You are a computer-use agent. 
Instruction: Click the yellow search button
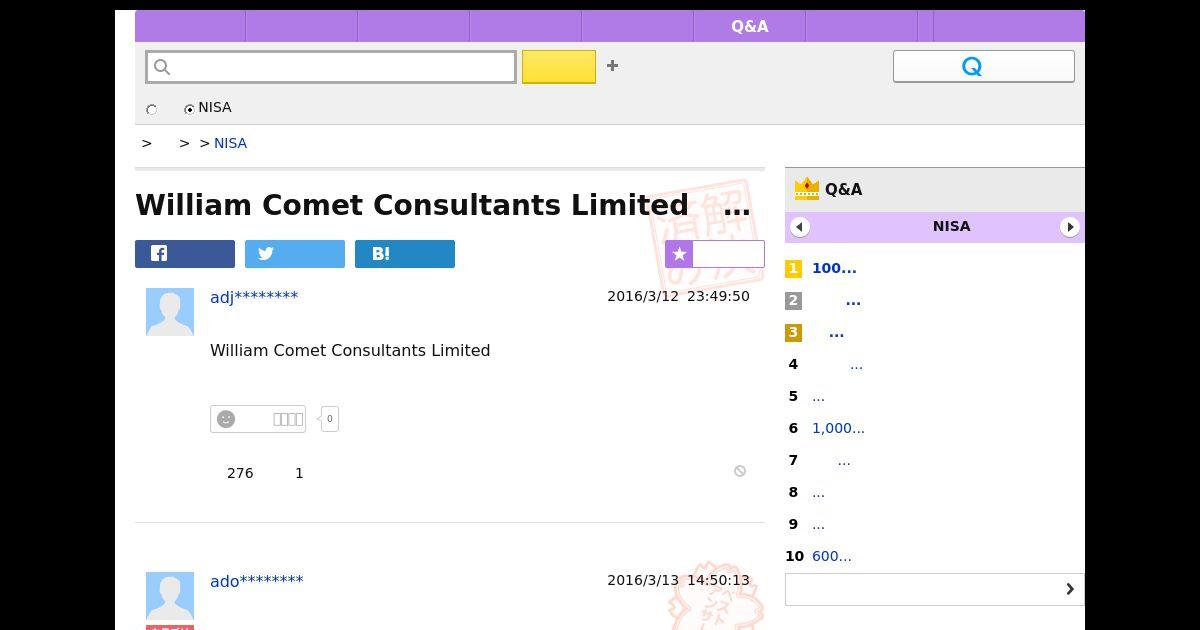click(559, 67)
